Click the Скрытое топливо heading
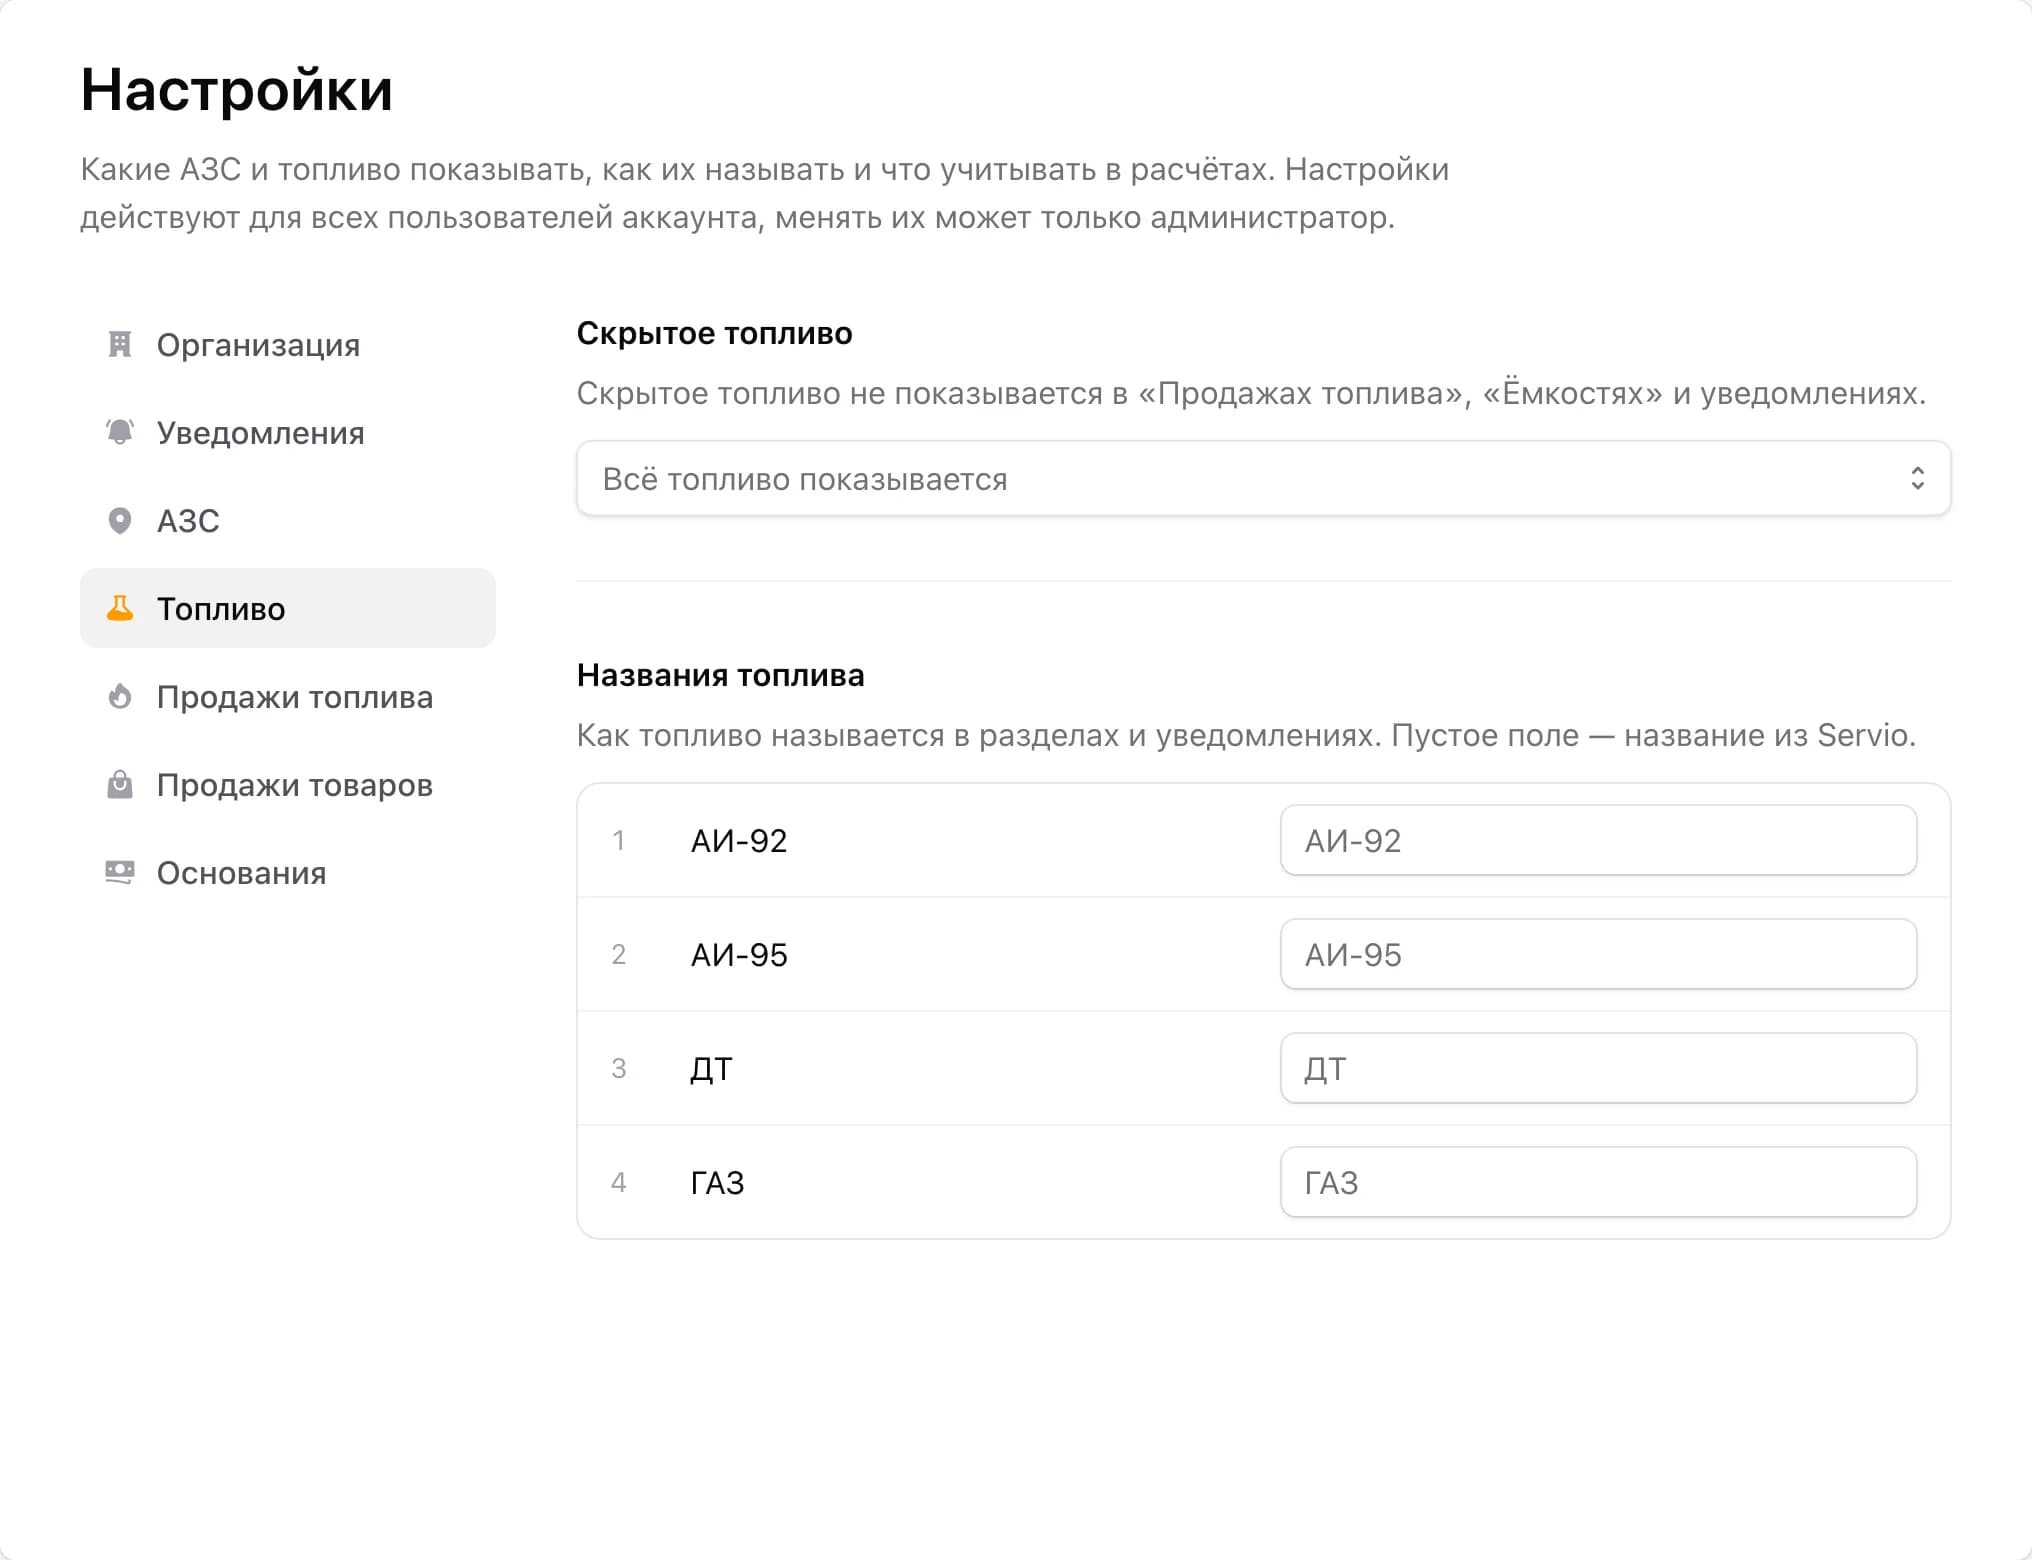The width and height of the screenshot is (2032, 1560). click(714, 333)
